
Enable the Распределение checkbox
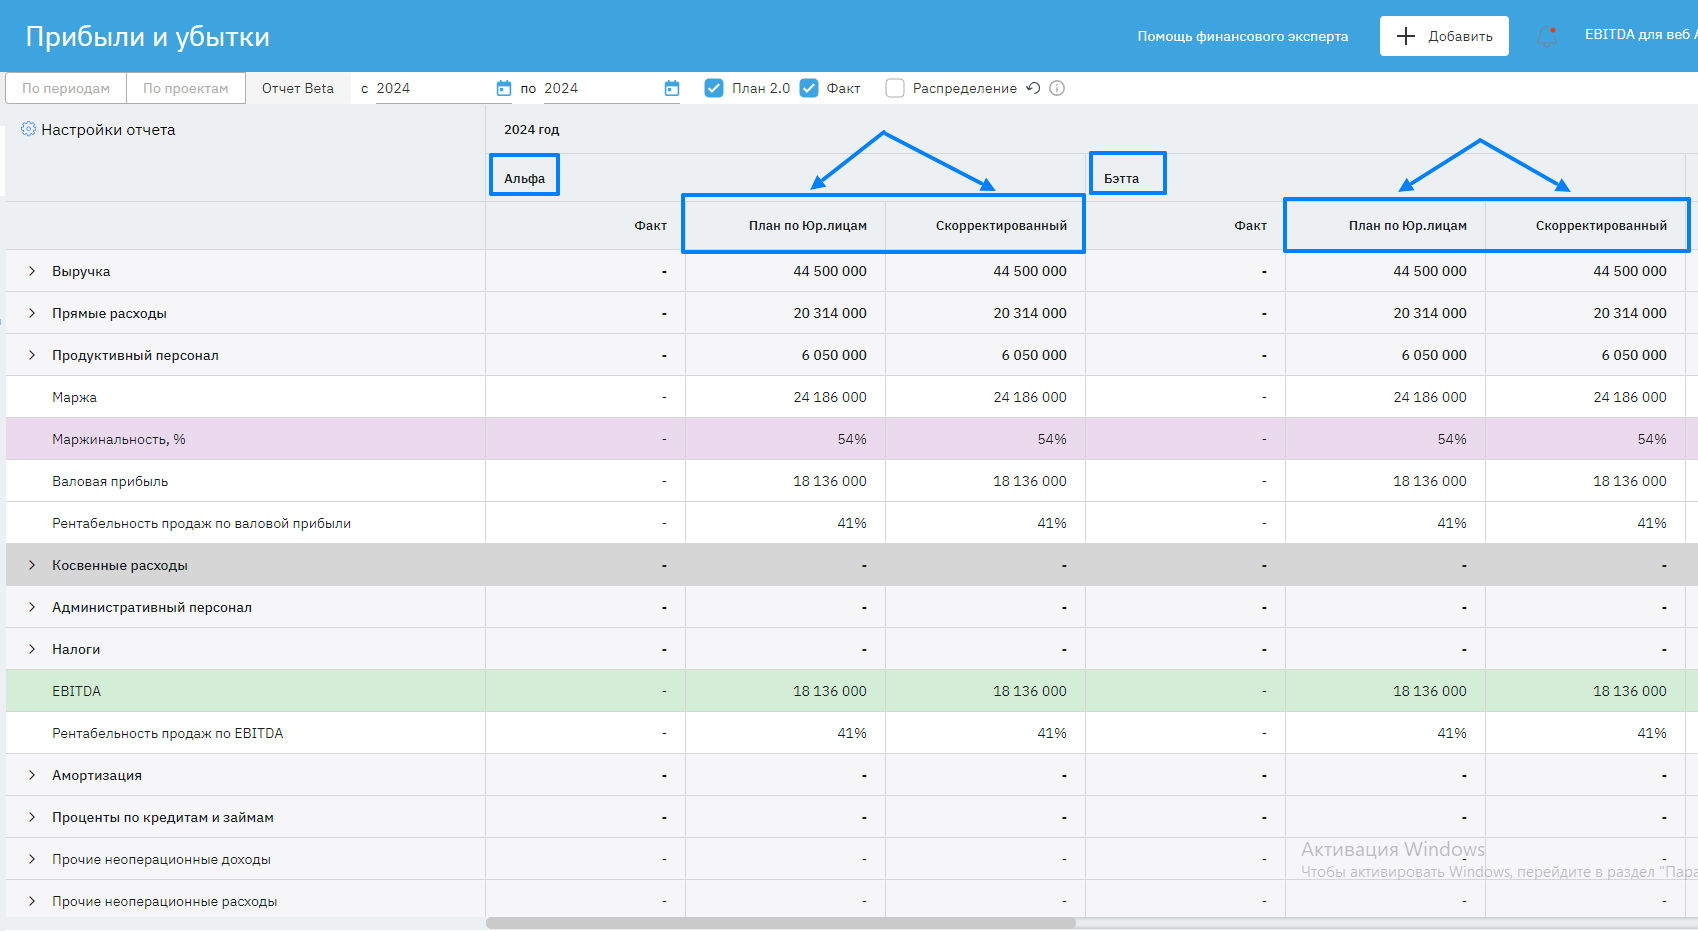tap(895, 88)
